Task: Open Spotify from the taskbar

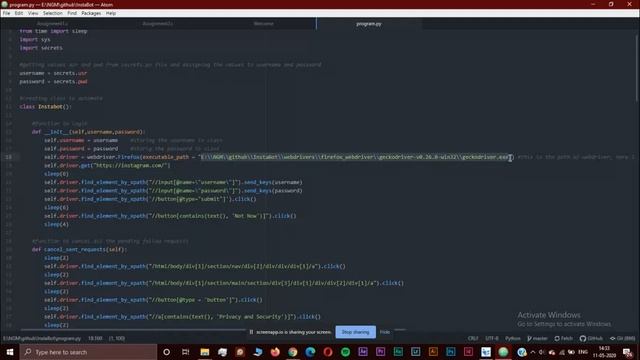Action: 345,352
